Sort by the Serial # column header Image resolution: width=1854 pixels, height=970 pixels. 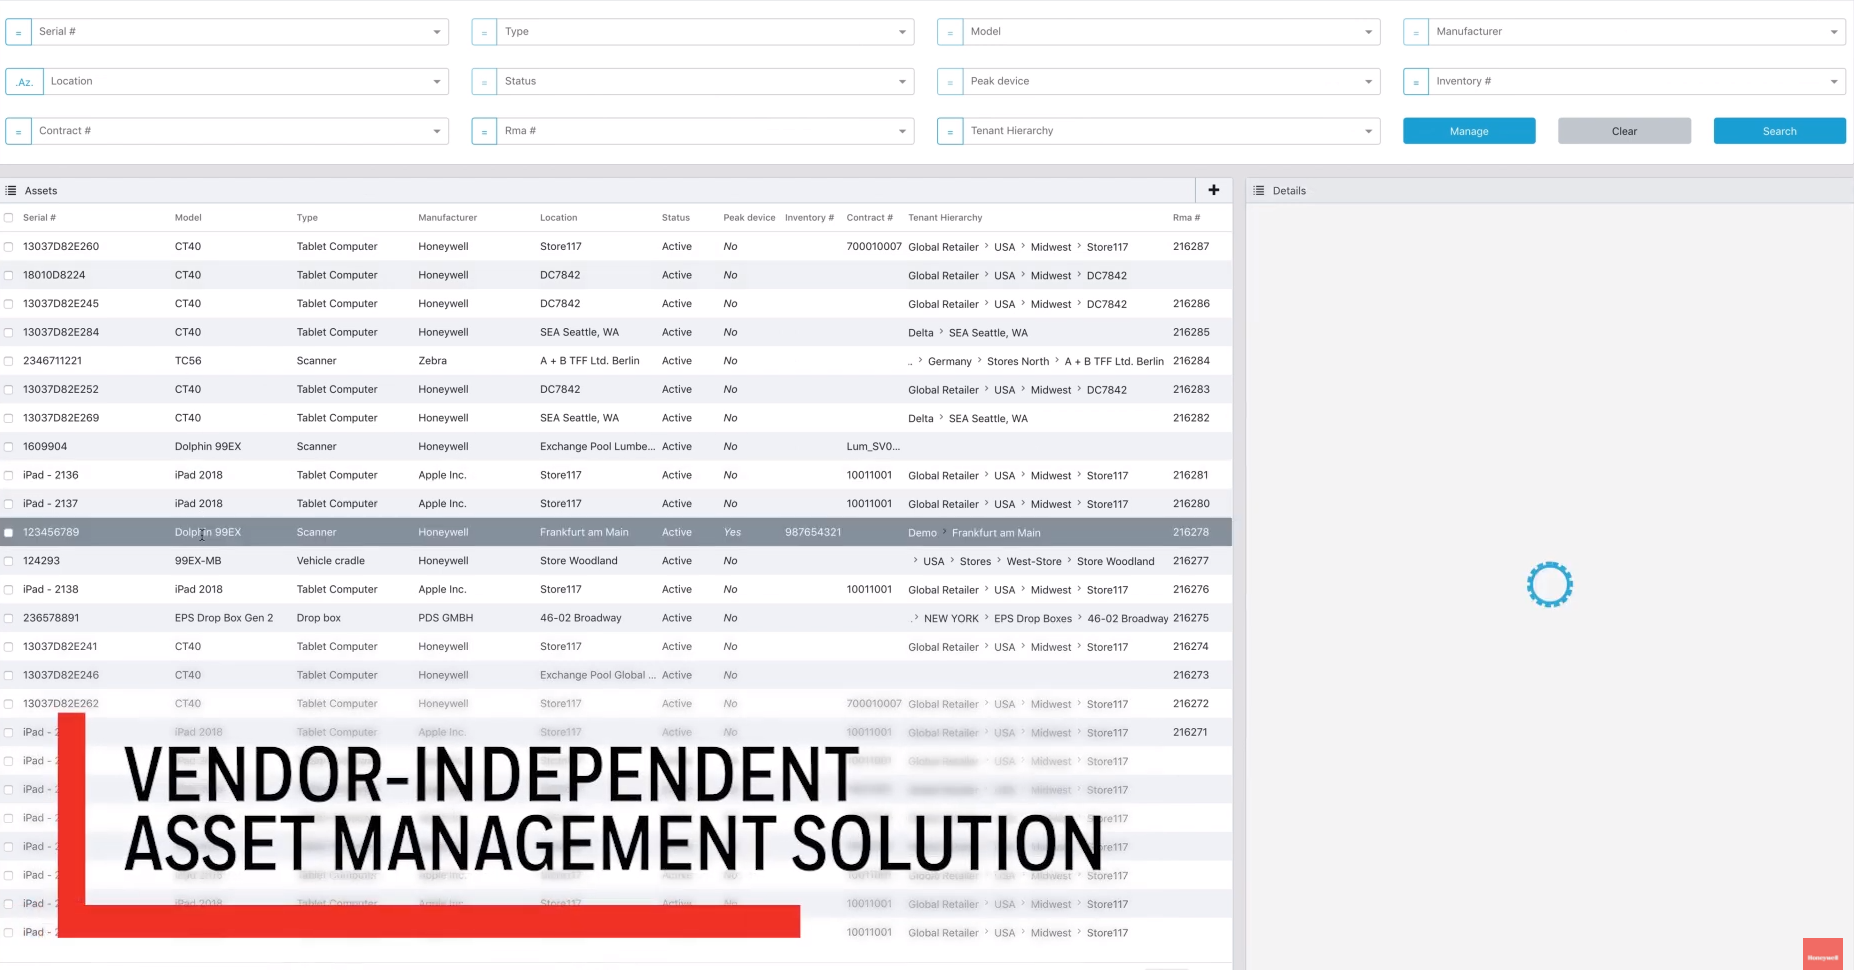39,218
